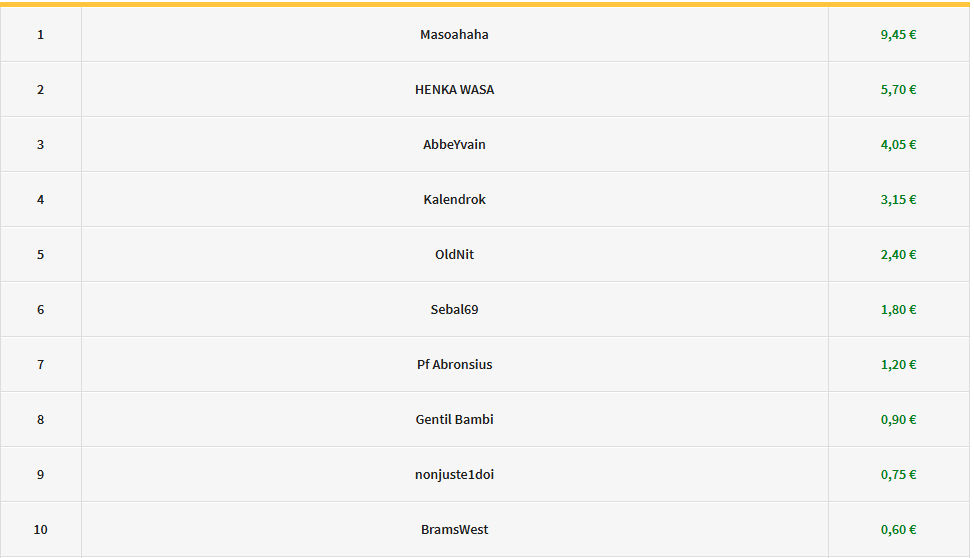Select player Sebal69
This screenshot has width=974, height=558.
click(454, 310)
